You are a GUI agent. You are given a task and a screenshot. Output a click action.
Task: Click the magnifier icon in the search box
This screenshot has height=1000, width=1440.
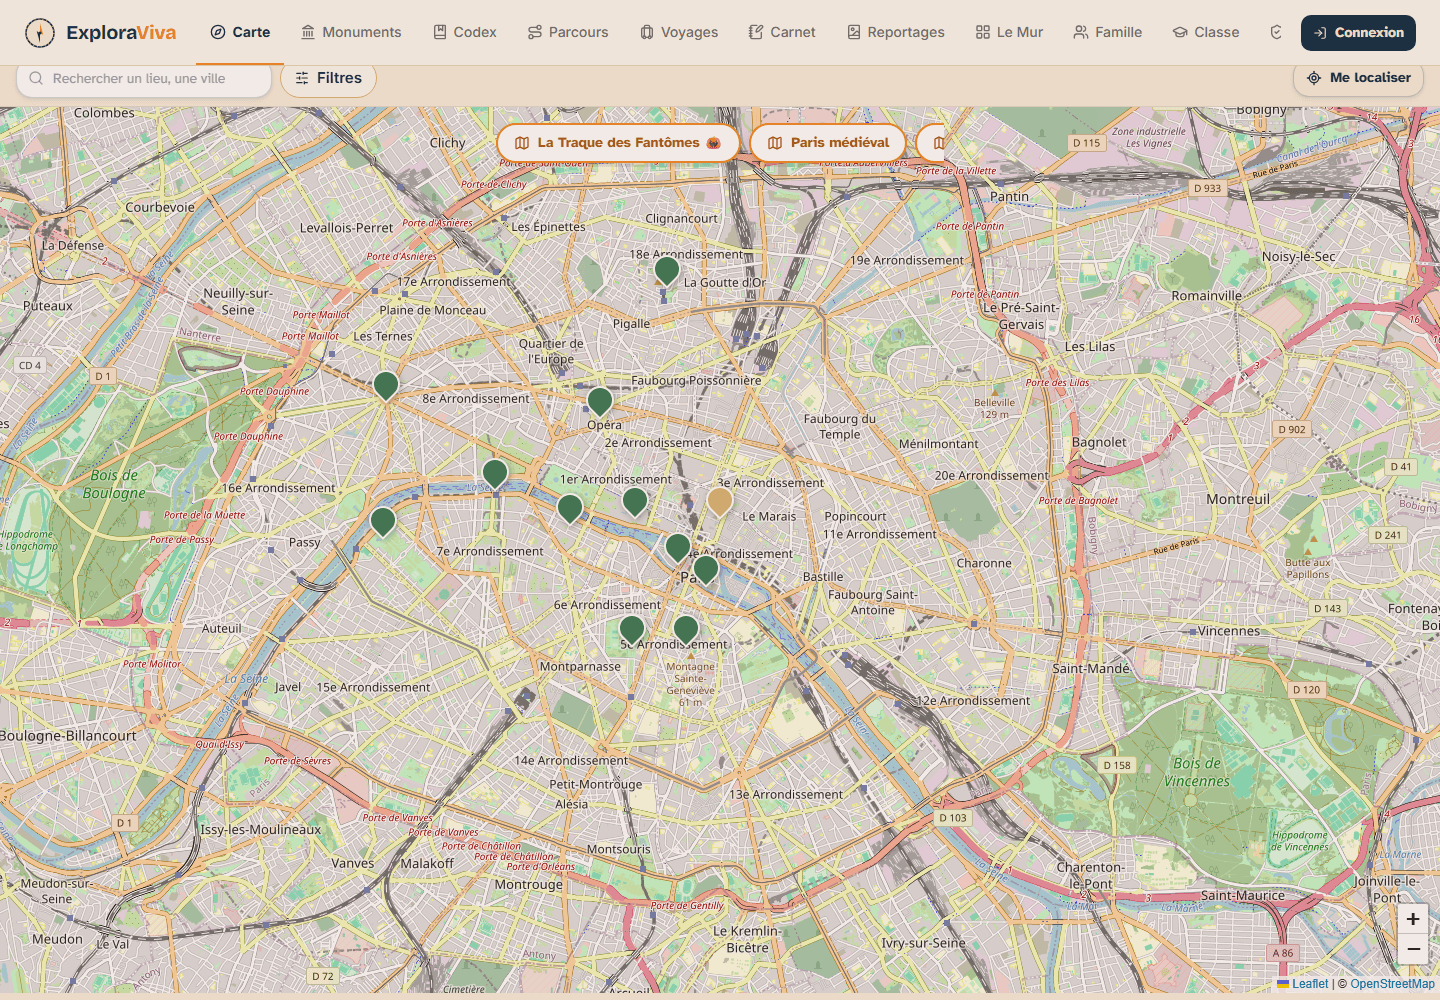36,78
